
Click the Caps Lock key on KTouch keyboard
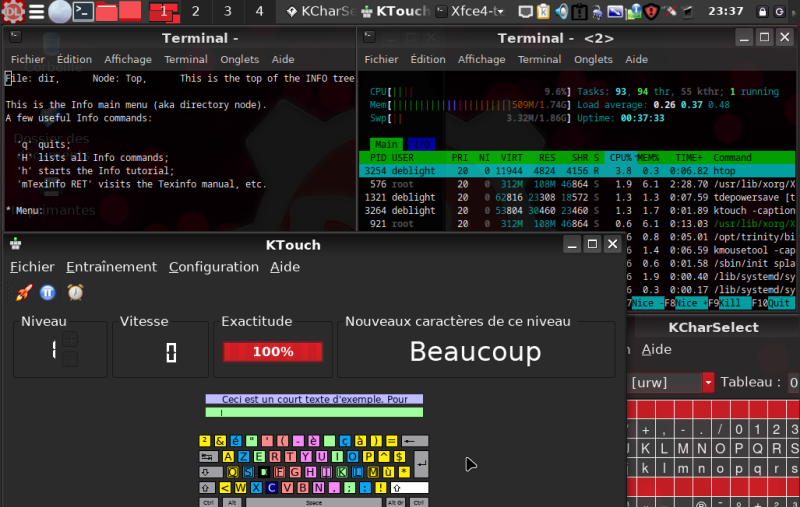[x=211, y=472]
